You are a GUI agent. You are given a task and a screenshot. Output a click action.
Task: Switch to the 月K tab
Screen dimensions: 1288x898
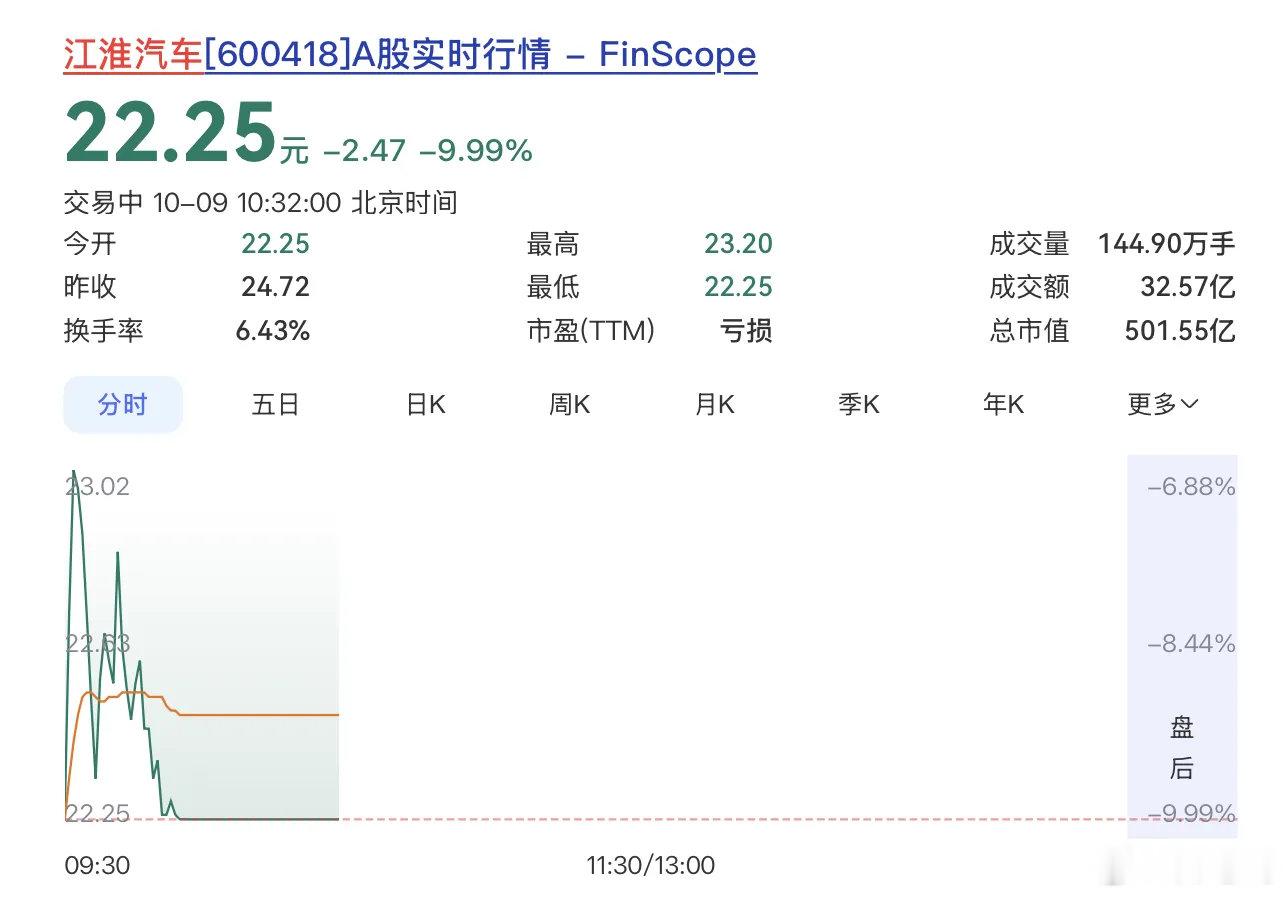coord(714,405)
